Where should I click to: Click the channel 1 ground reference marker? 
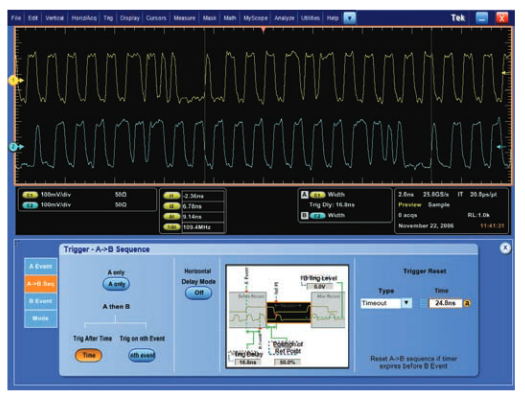tap(15, 81)
